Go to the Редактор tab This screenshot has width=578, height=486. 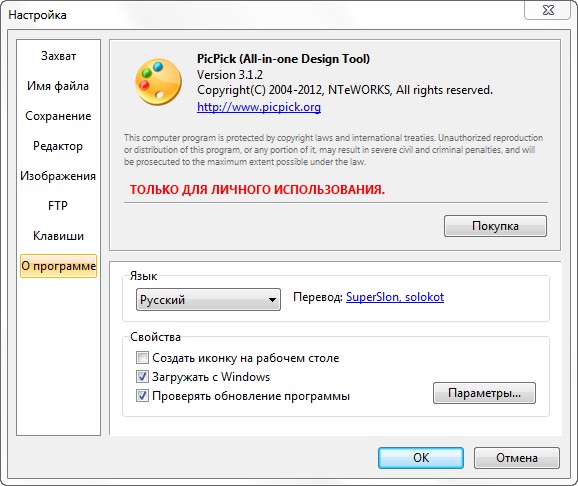tap(58, 146)
